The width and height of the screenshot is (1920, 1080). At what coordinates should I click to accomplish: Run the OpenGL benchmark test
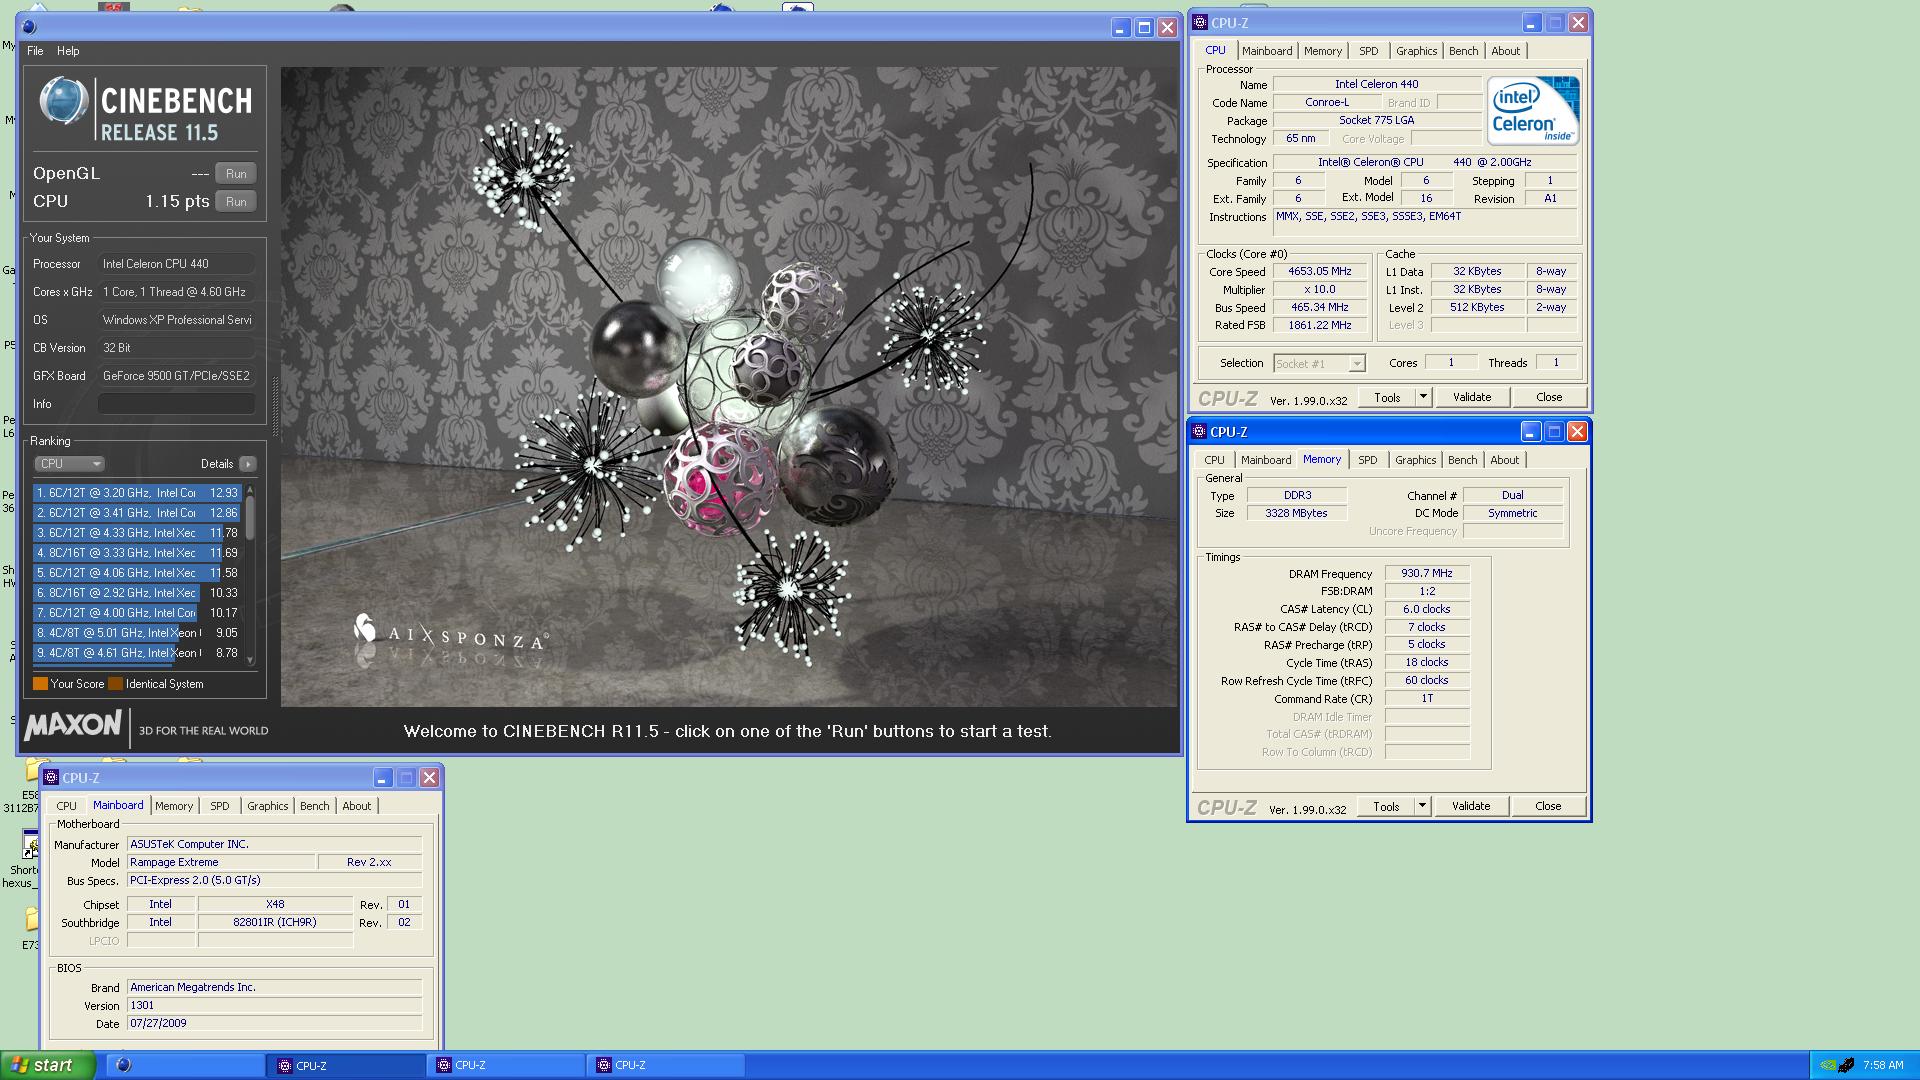pyautogui.click(x=236, y=174)
